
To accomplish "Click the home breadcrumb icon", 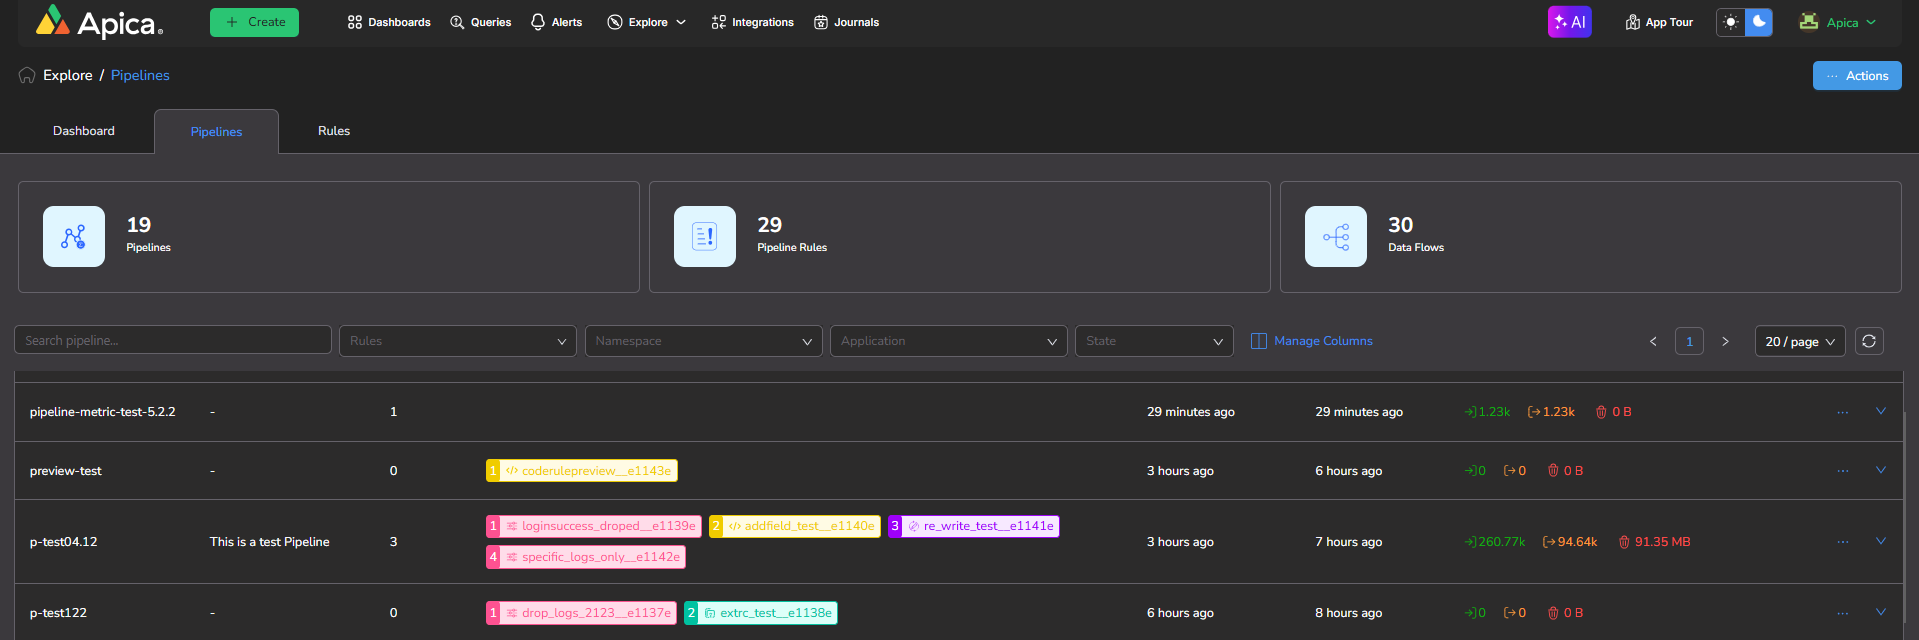I will (x=27, y=76).
